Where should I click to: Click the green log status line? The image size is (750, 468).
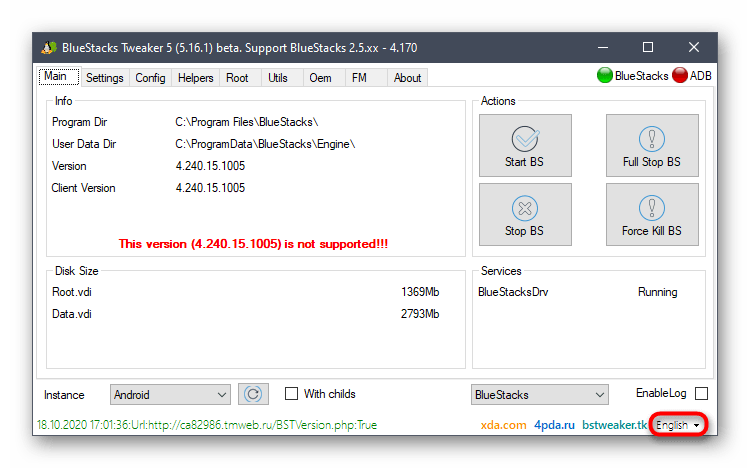tap(207, 425)
